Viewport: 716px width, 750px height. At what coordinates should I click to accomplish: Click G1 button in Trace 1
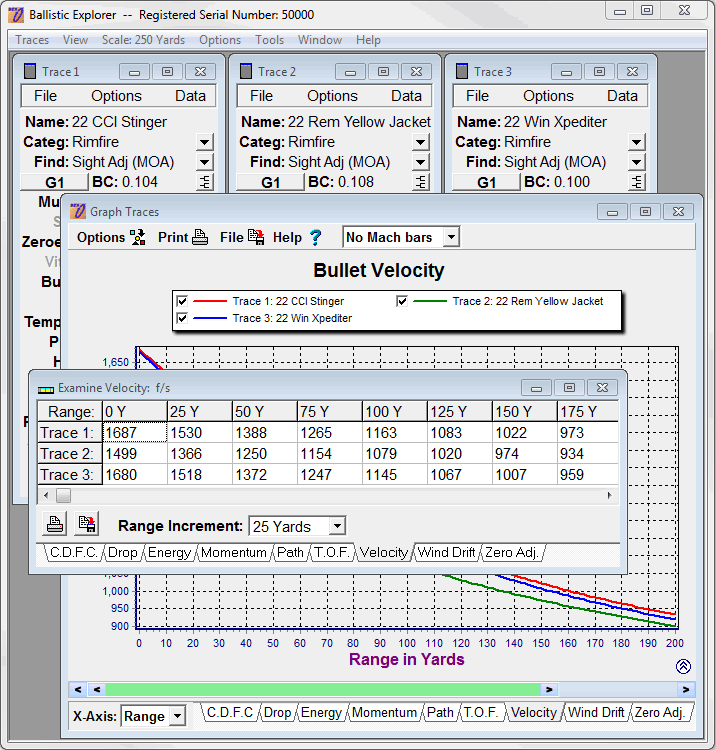[55, 182]
